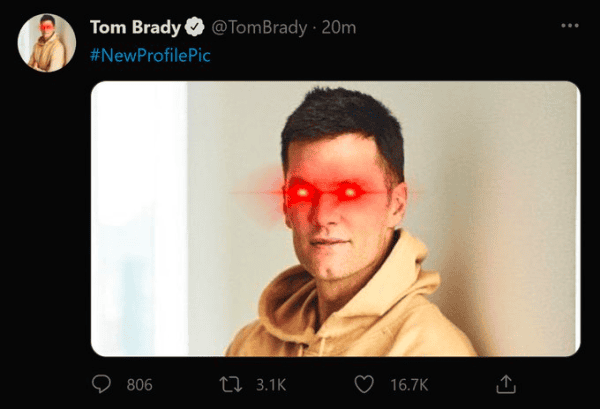Click the reply speech bubble icon
Viewport: 600px width, 409px height.
(x=101, y=384)
